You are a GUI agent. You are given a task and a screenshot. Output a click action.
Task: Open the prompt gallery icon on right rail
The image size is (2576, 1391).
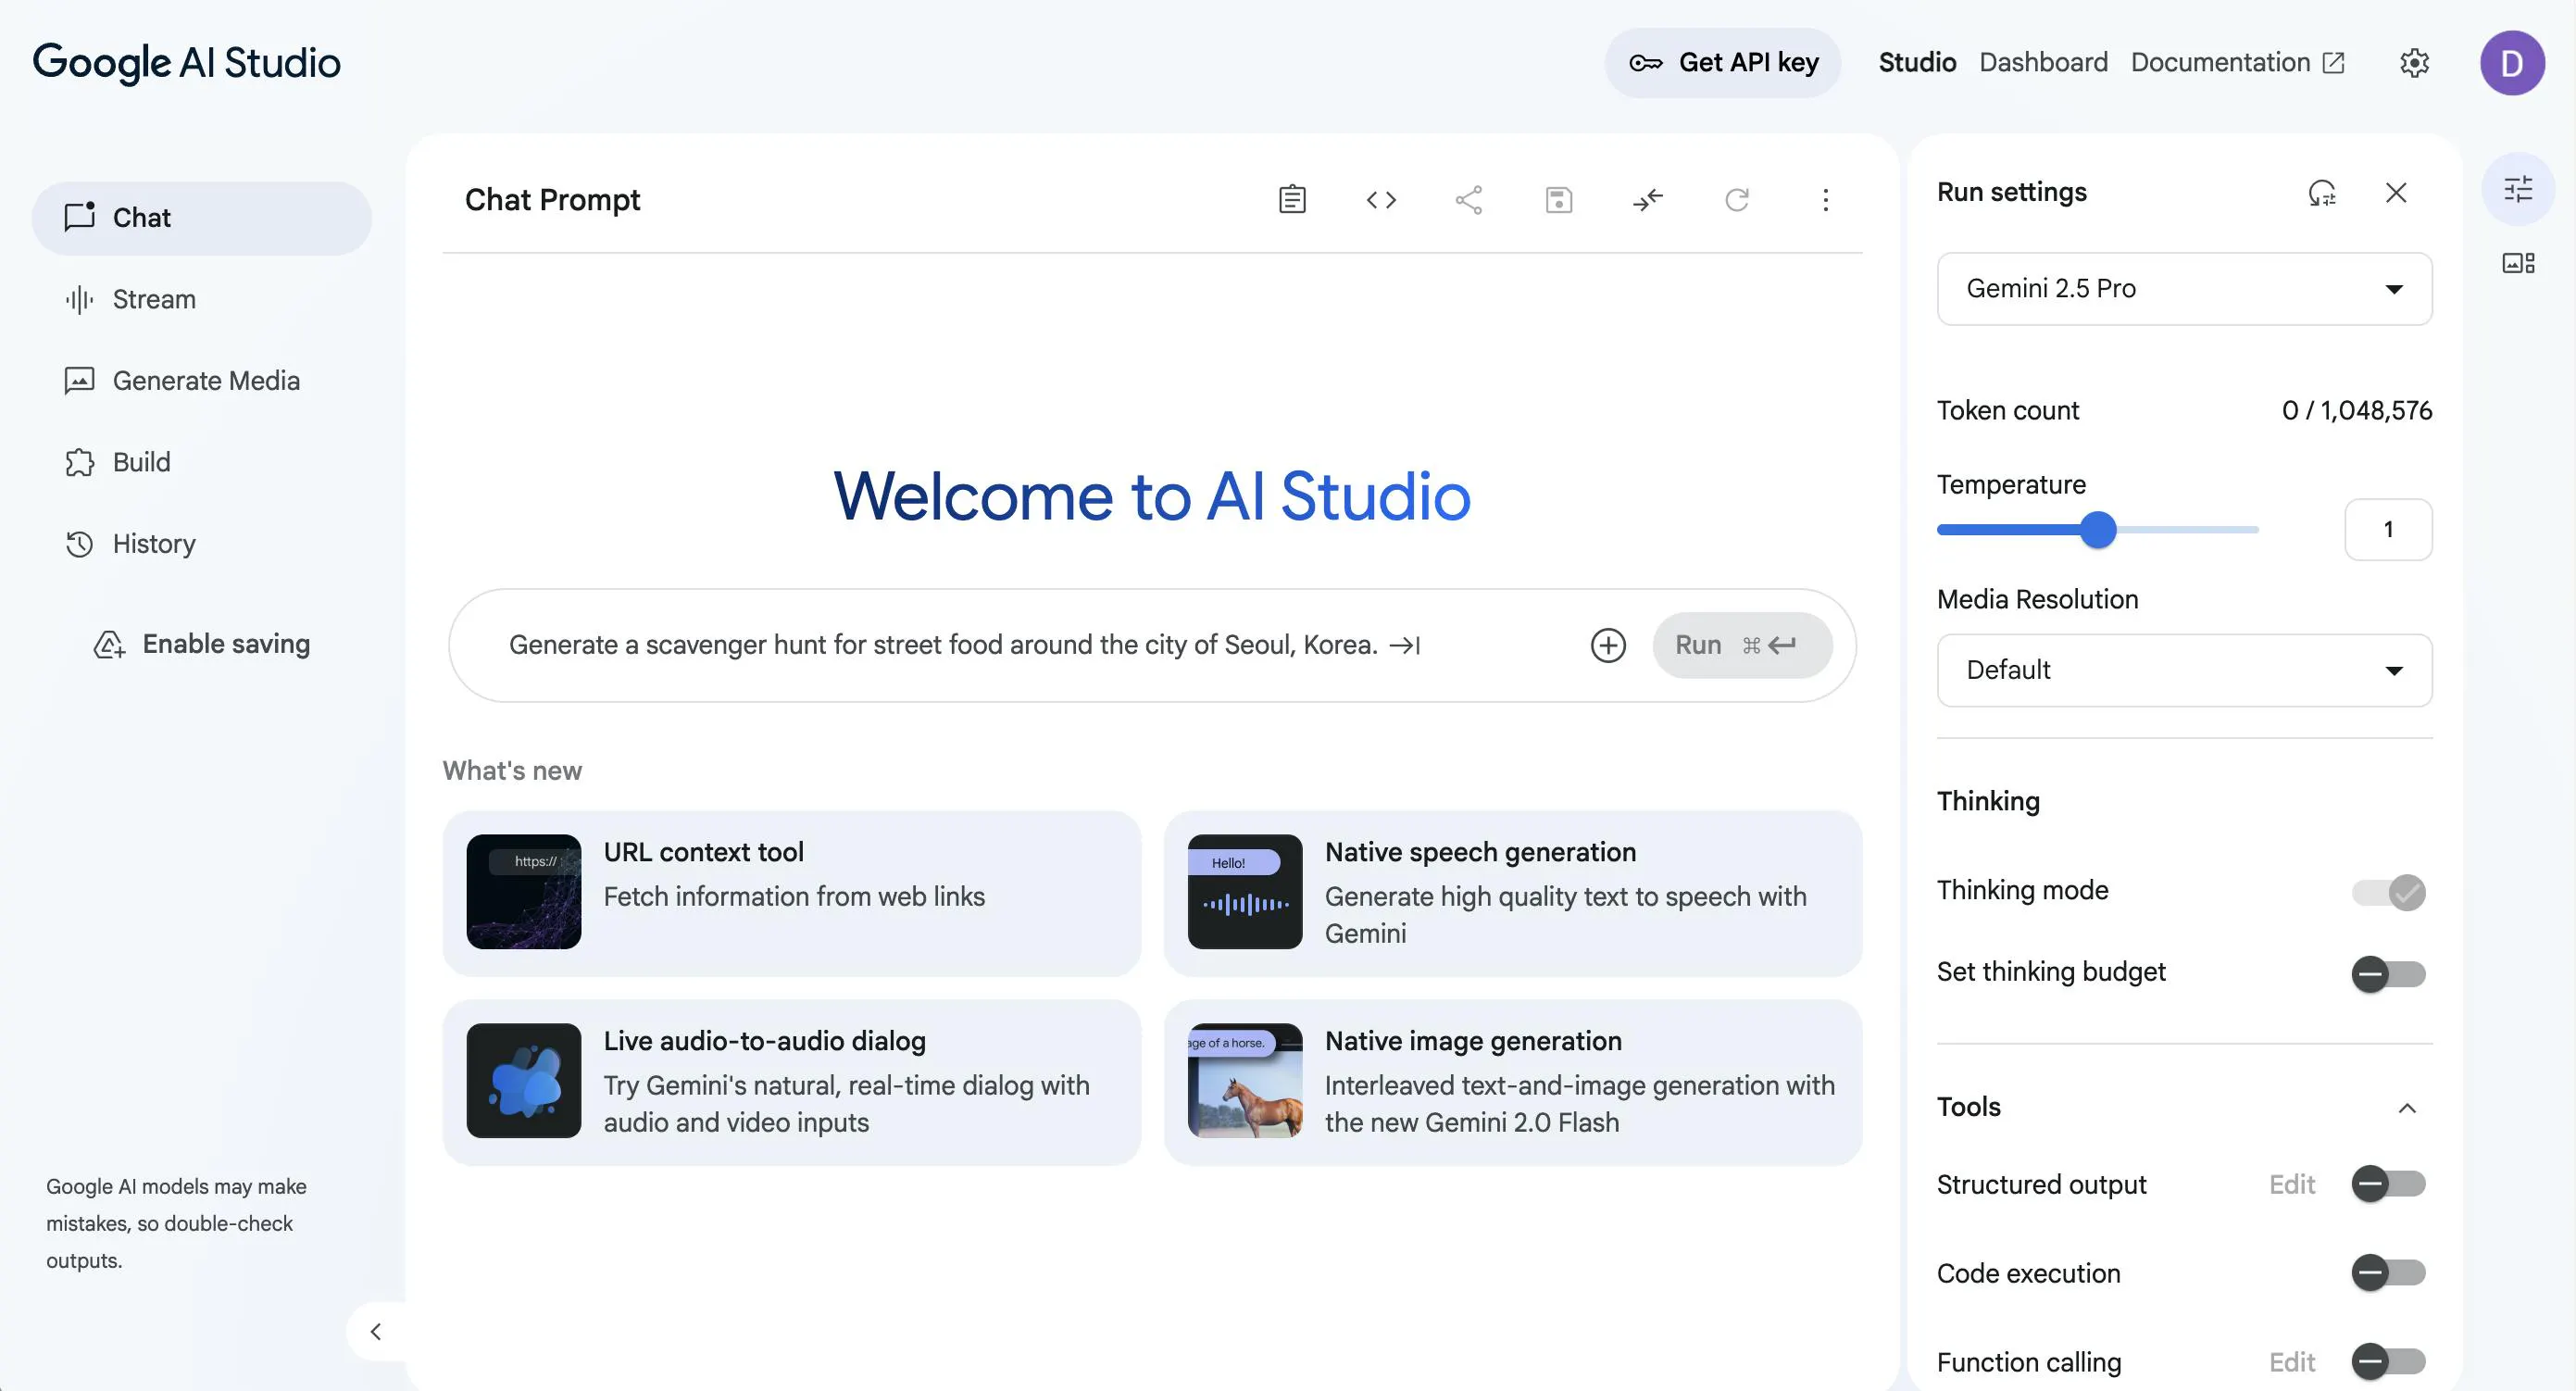pyautogui.click(x=2518, y=263)
